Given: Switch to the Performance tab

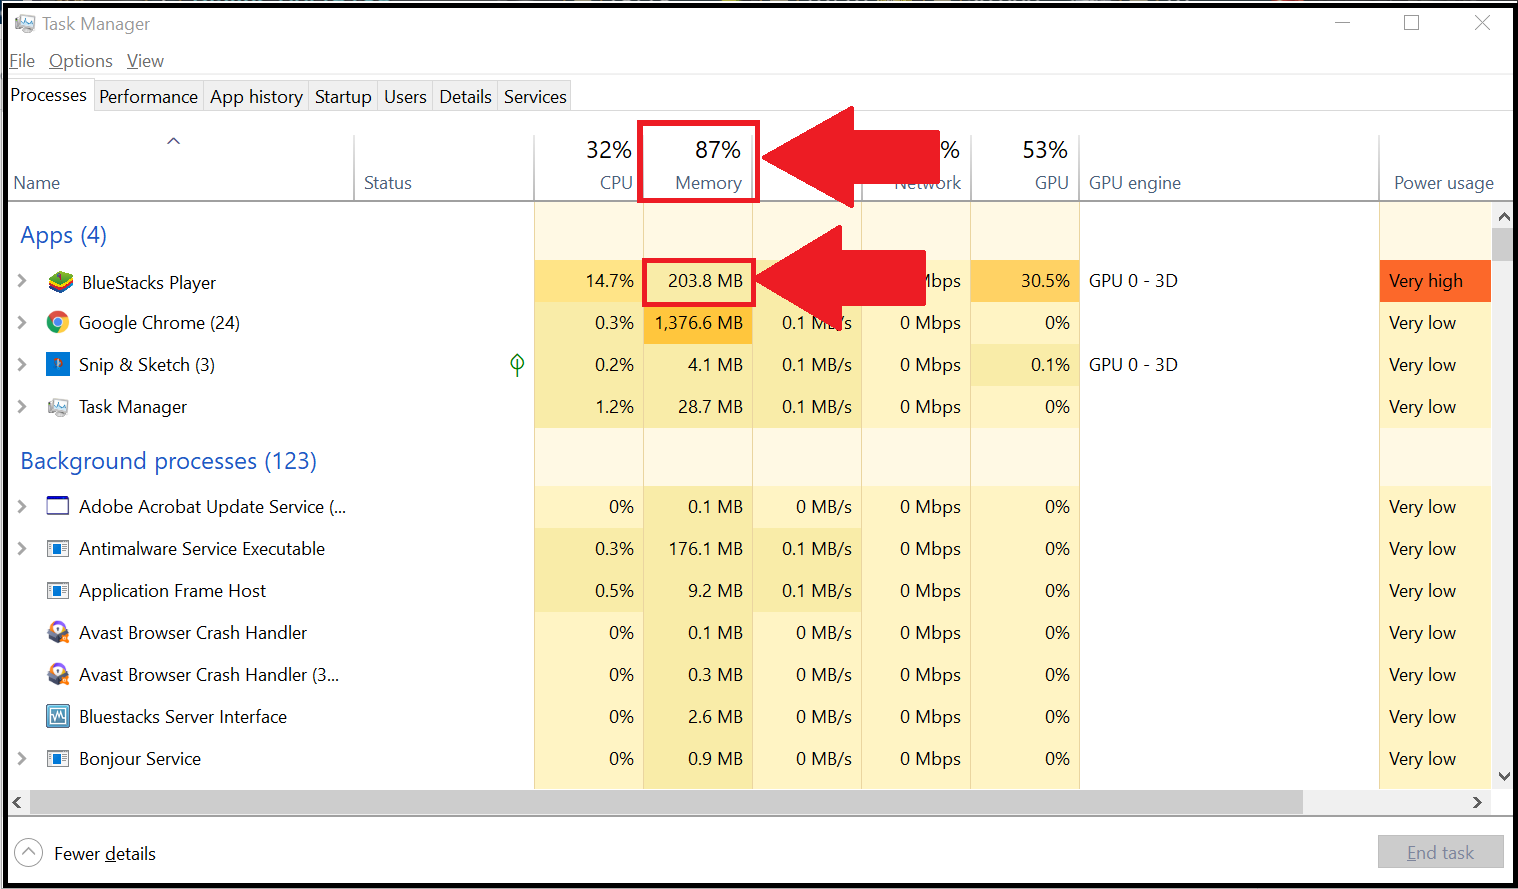Looking at the screenshot, I should [148, 96].
